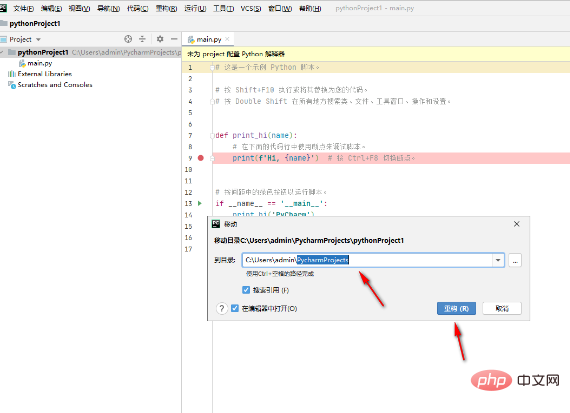Click the blue Refactor (R) button
This screenshot has height=413, width=570.
pyautogui.click(x=456, y=309)
